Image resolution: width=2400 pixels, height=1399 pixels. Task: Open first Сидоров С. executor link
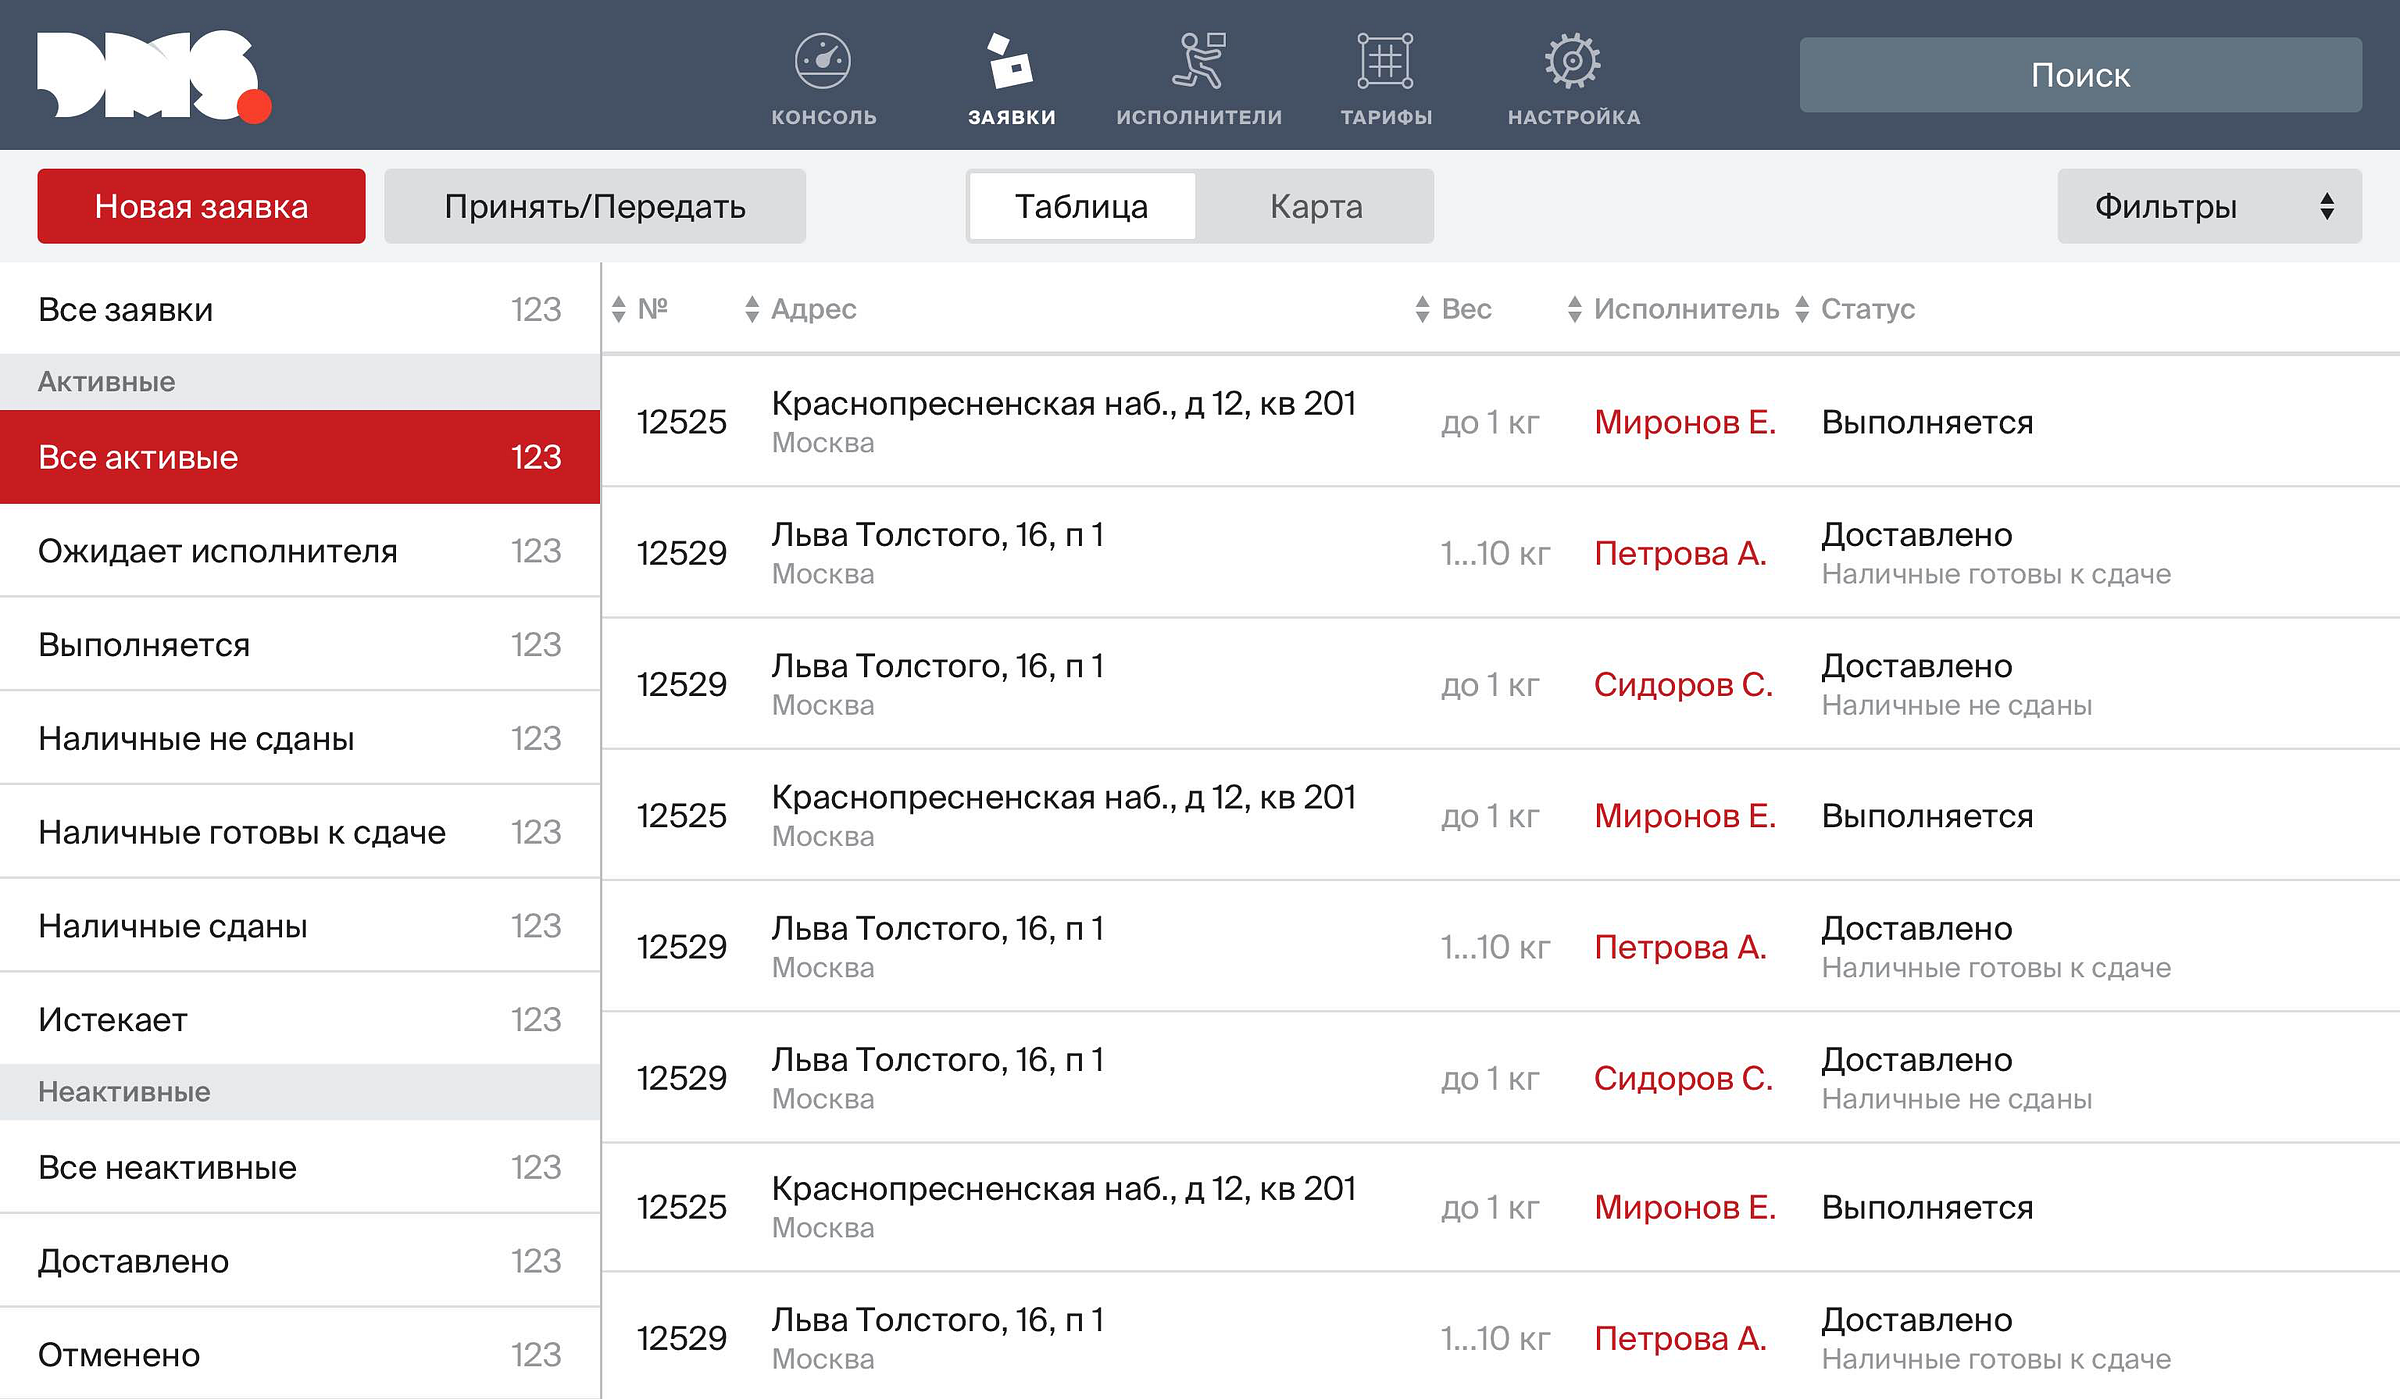[x=1683, y=684]
